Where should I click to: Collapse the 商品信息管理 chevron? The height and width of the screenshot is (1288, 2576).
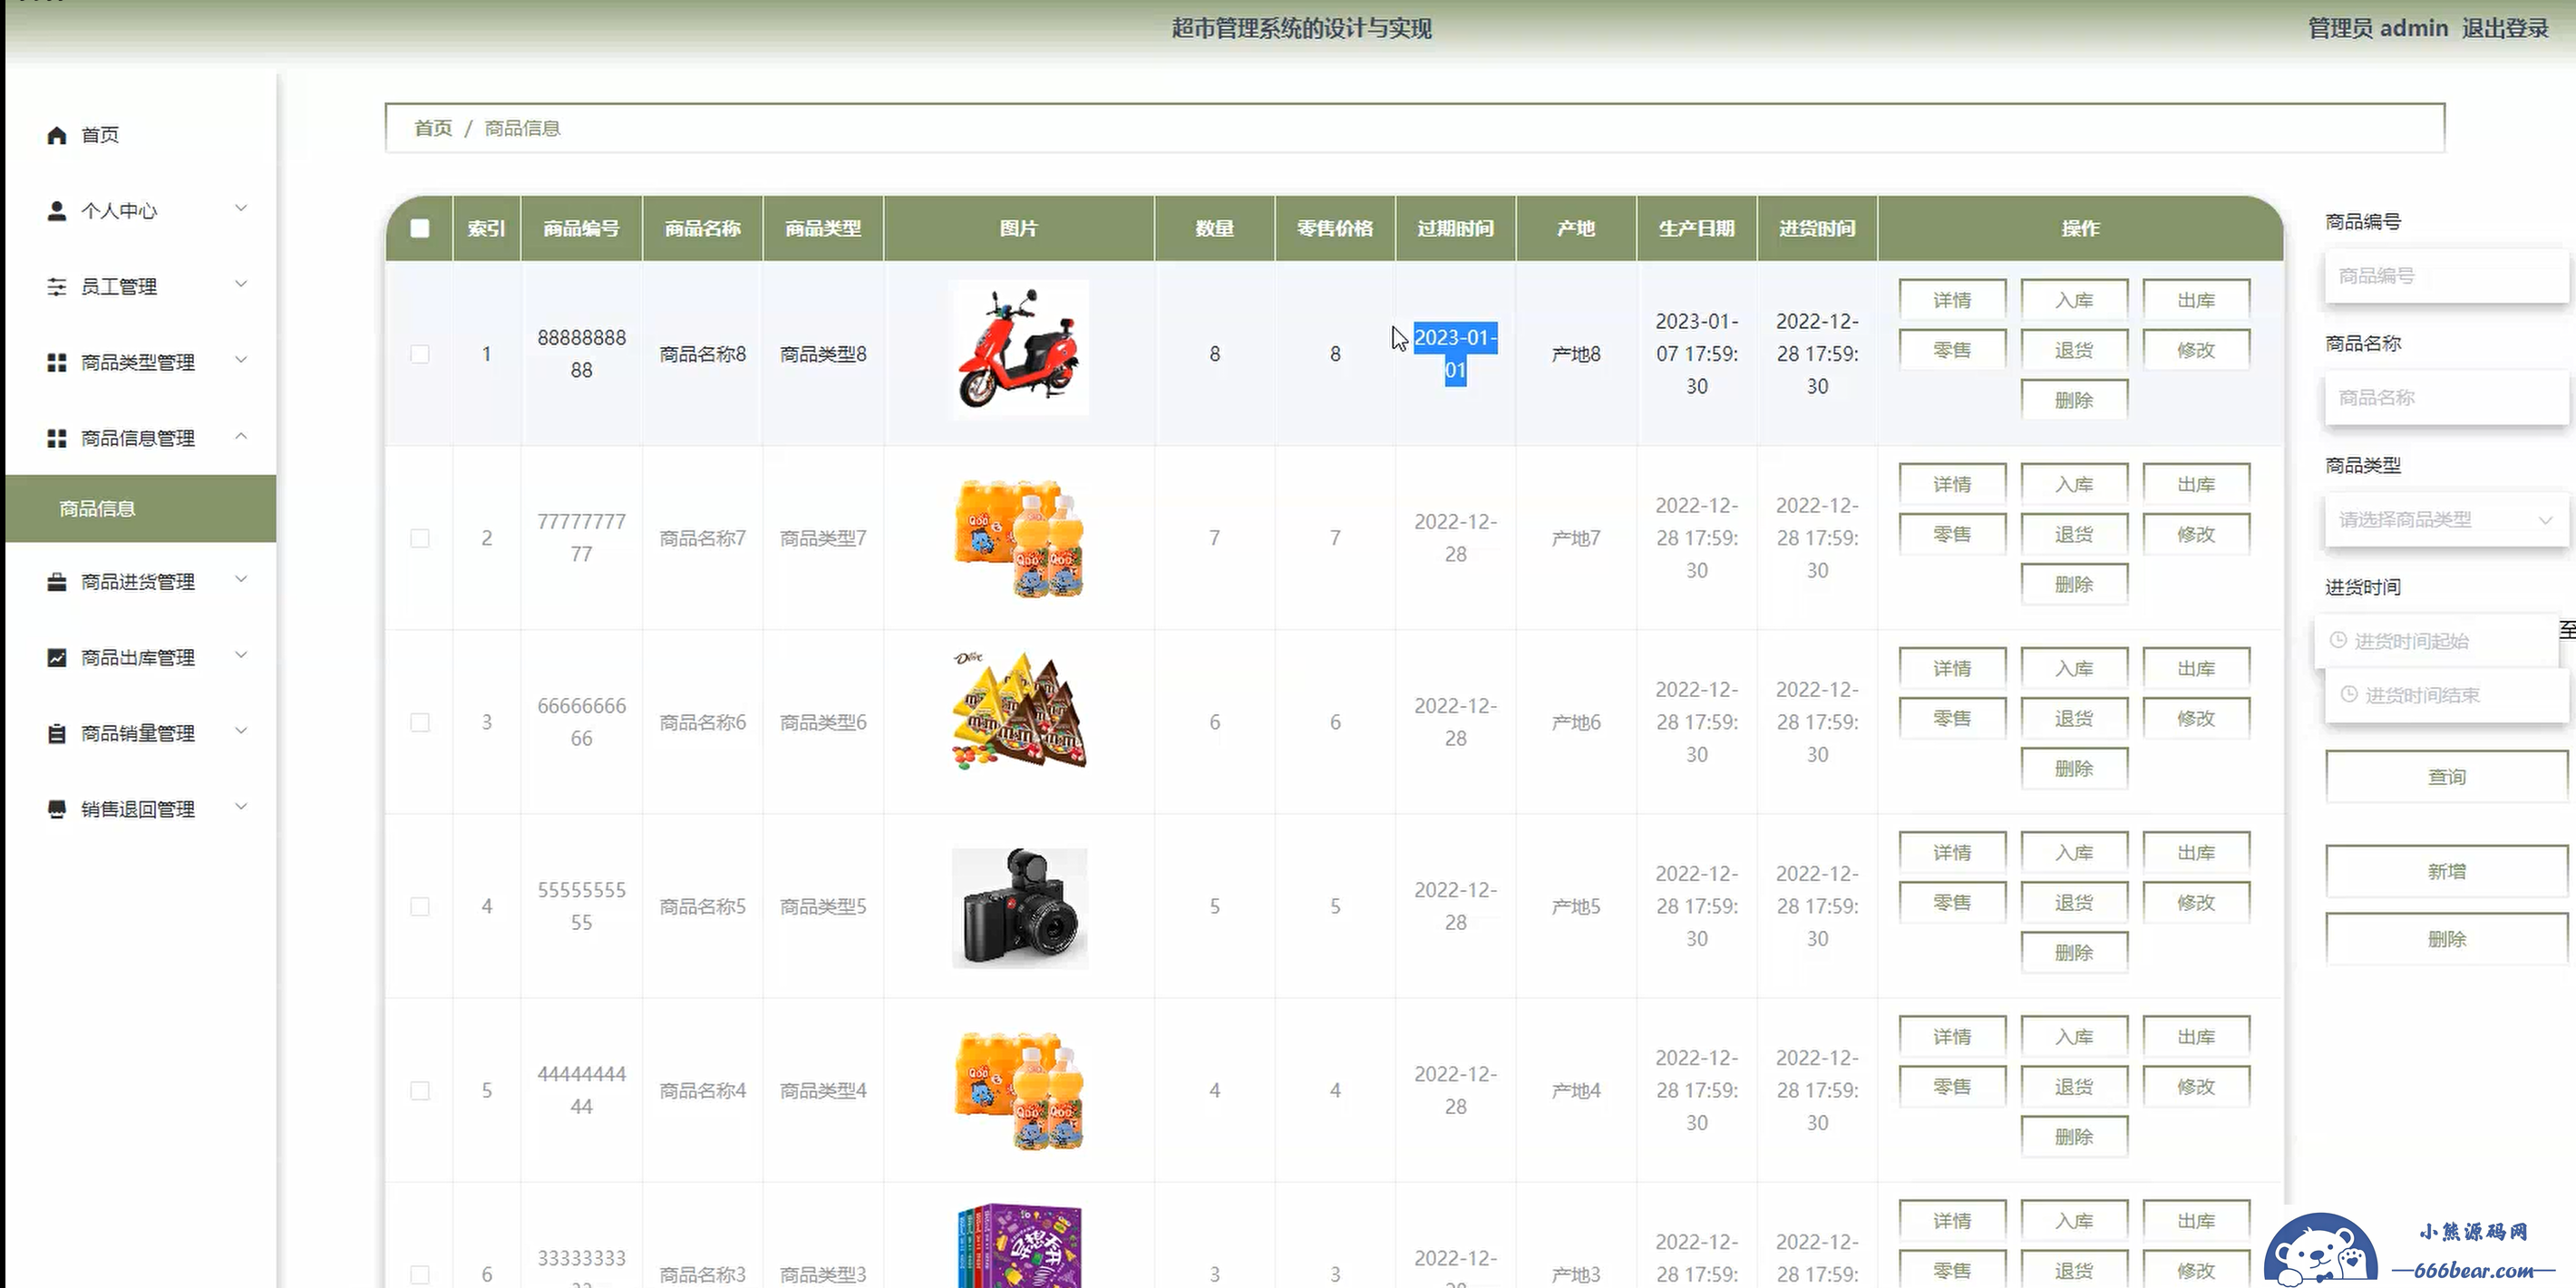point(241,436)
